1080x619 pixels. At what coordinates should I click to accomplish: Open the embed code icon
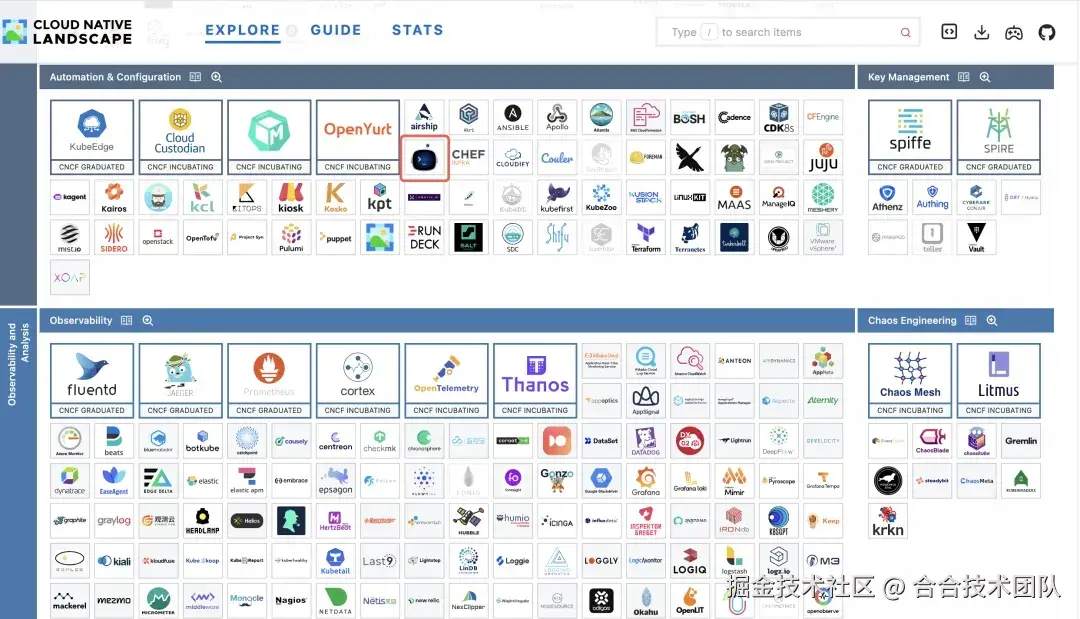[x=949, y=32]
